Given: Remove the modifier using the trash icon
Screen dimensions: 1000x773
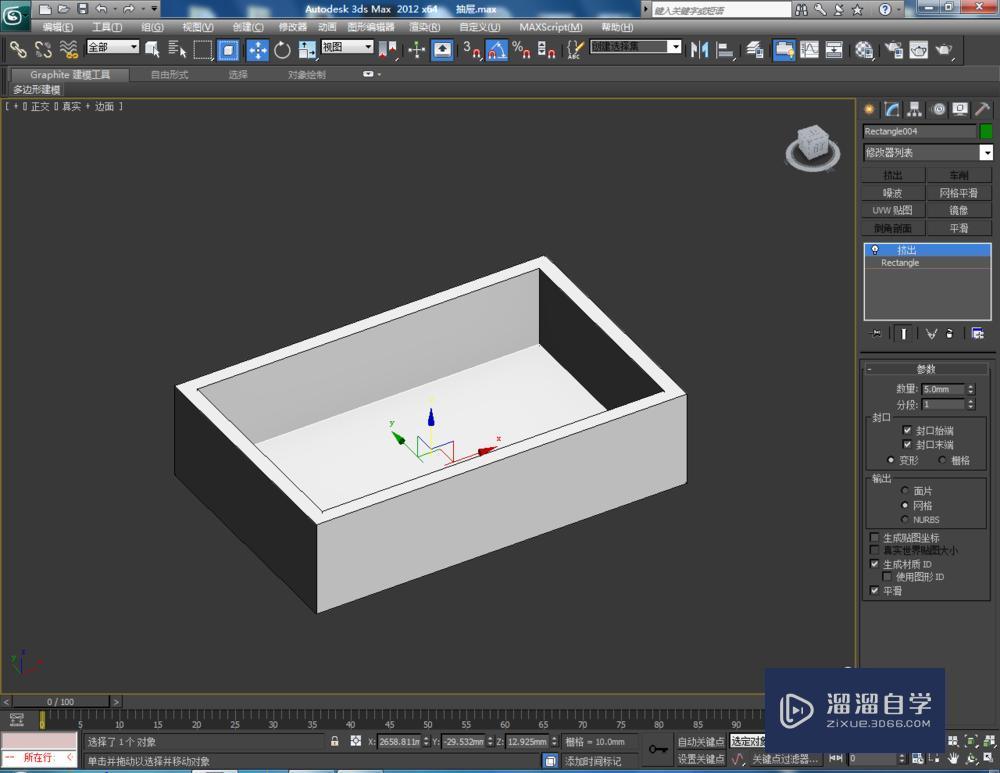Looking at the screenshot, I should [950, 333].
